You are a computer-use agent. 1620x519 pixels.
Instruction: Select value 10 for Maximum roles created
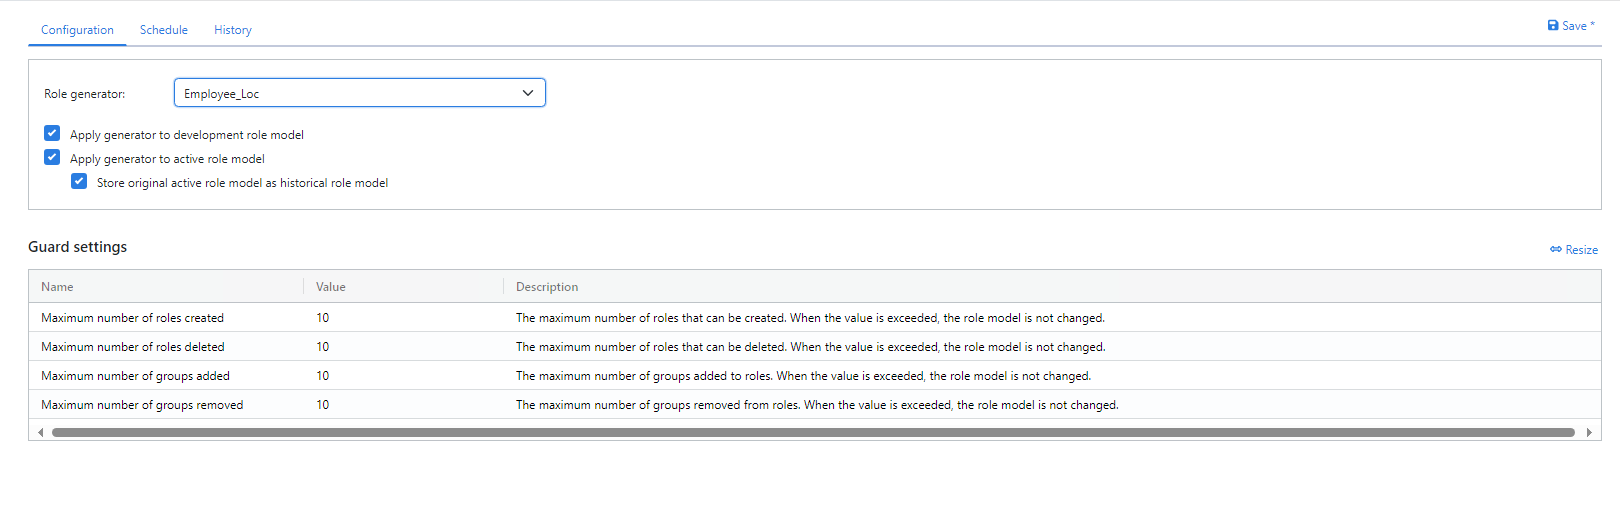point(322,318)
